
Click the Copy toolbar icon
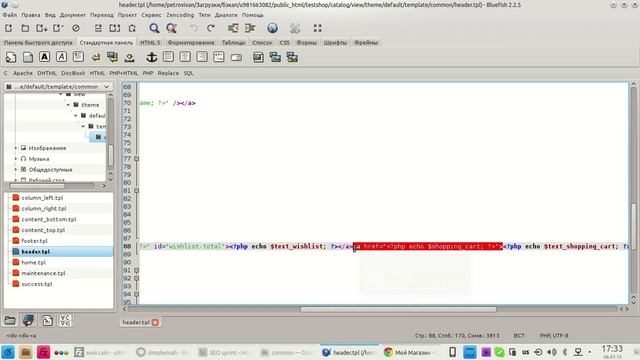click(x=115, y=28)
